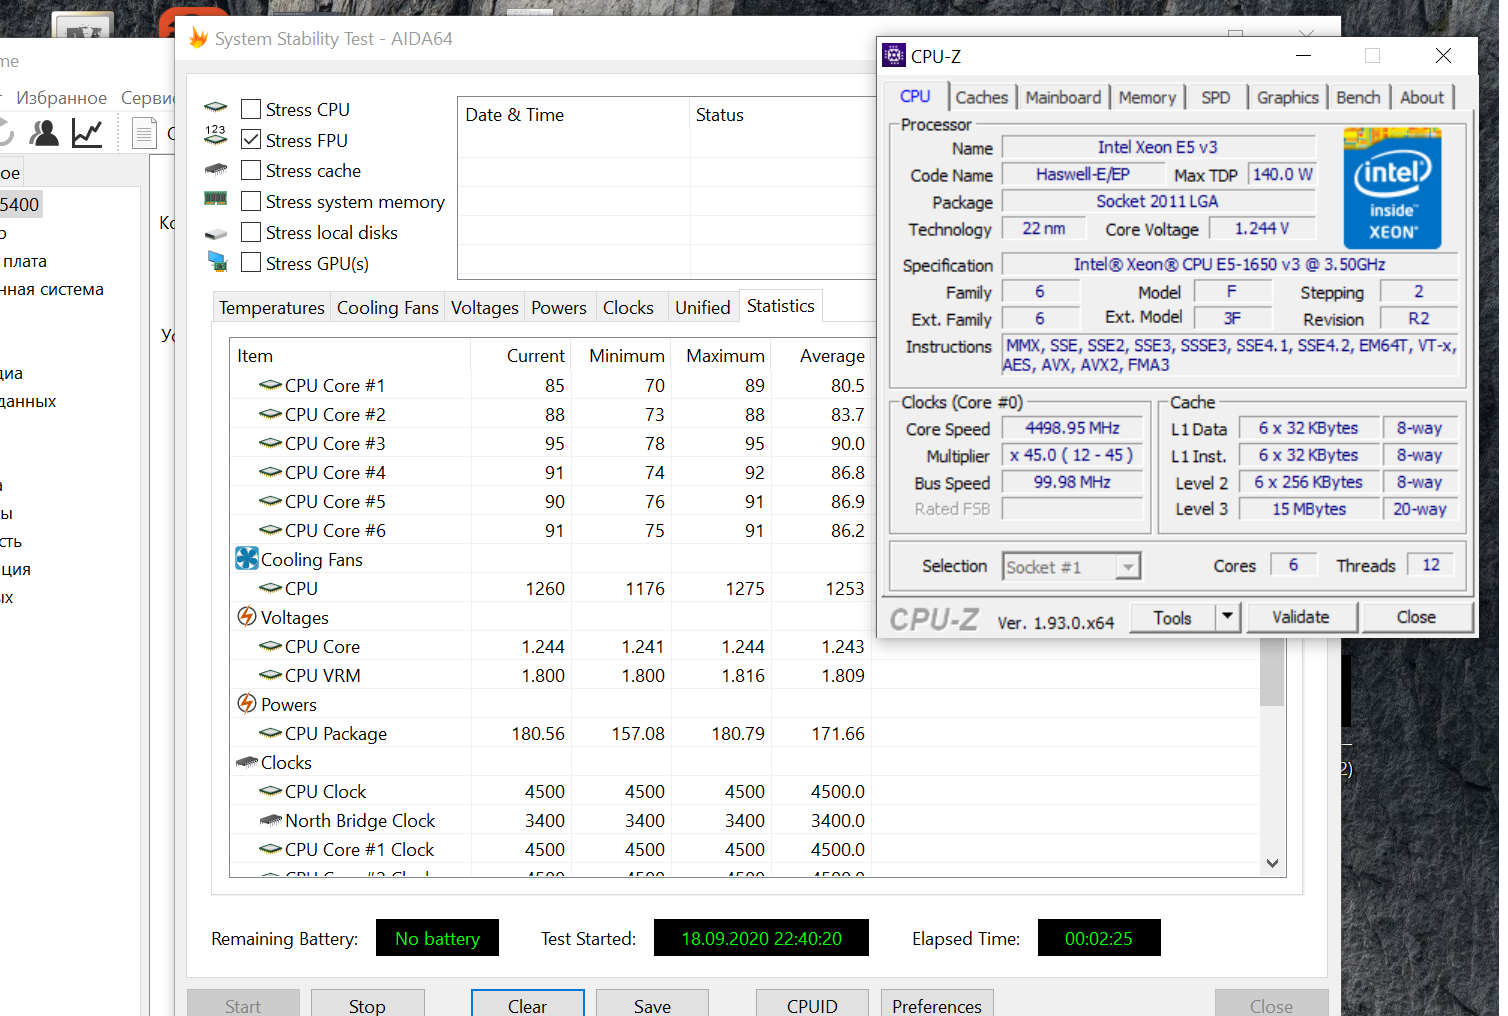Viewport: 1508px width, 1016px height.
Task: Click the chip icon beside Stress cache
Action: [216, 169]
